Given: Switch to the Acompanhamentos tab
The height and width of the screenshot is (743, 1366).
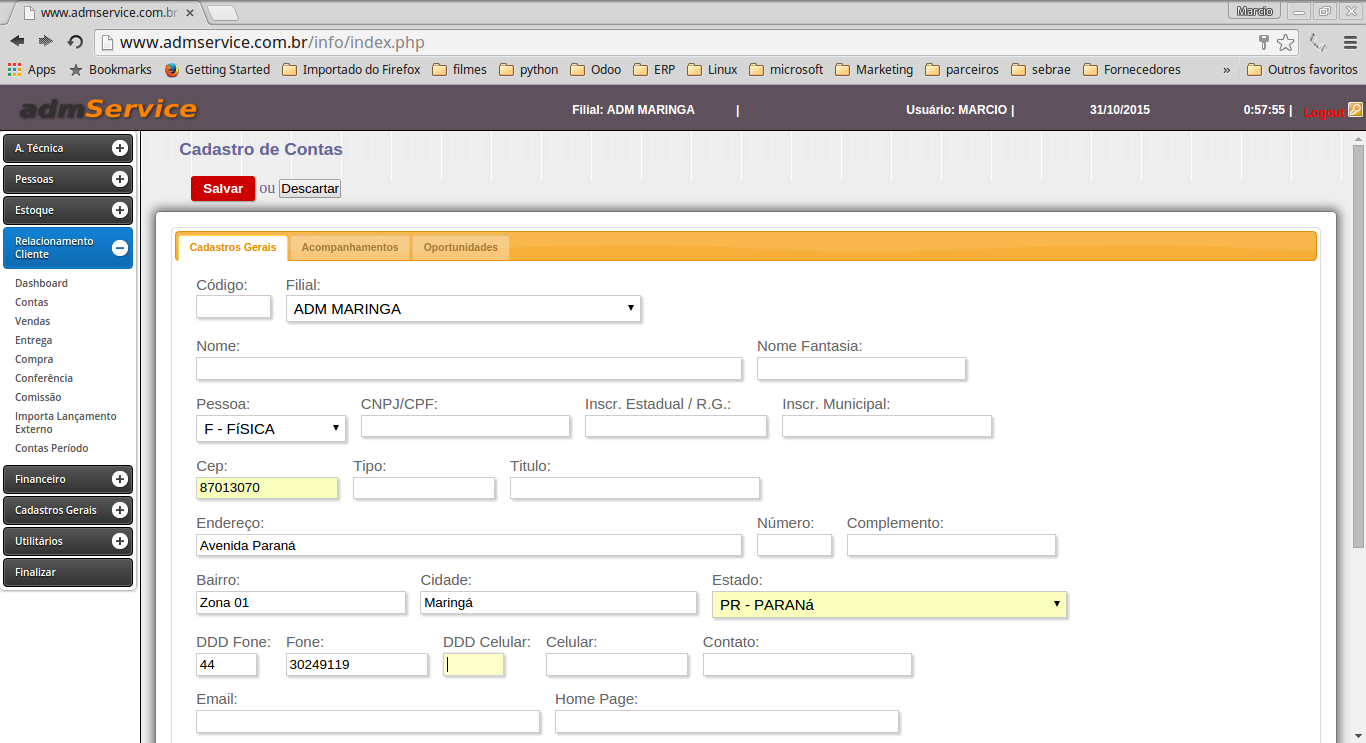Looking at the screenshot, I should [350, 247].
